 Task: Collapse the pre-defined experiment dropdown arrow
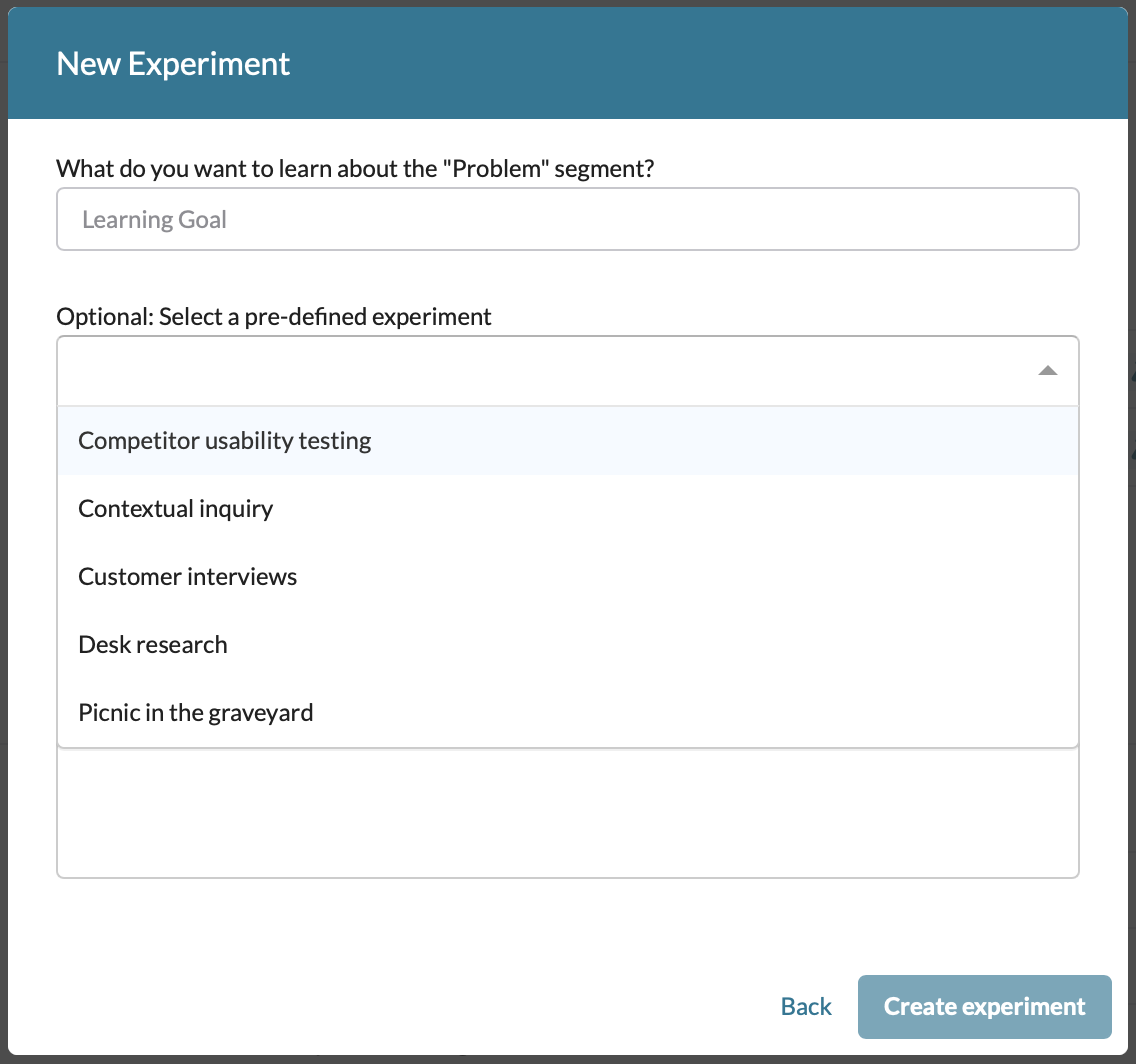click(x=1047, y=371)
